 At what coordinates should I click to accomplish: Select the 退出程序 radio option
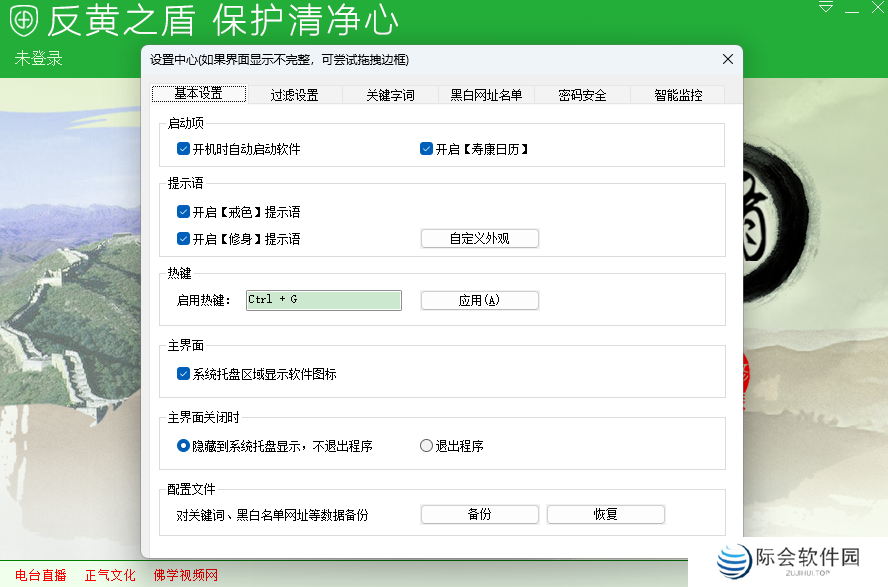click(x=426, y=445)
